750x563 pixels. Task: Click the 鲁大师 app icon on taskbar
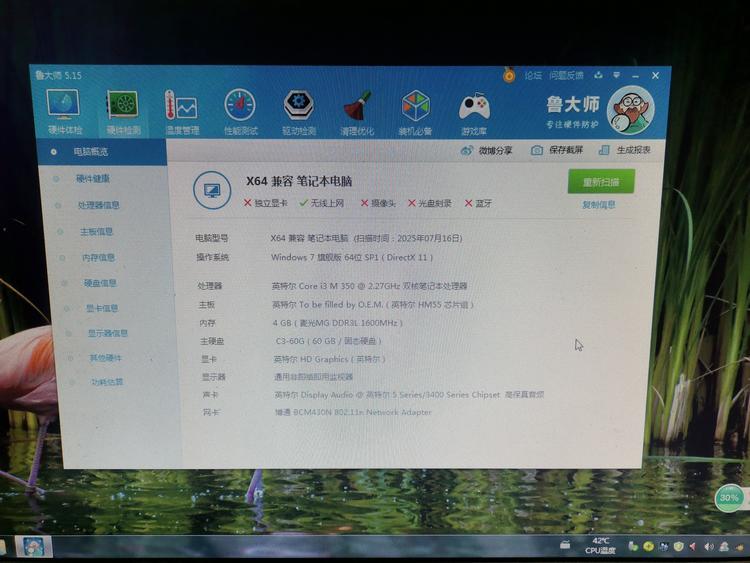(33, 547)
